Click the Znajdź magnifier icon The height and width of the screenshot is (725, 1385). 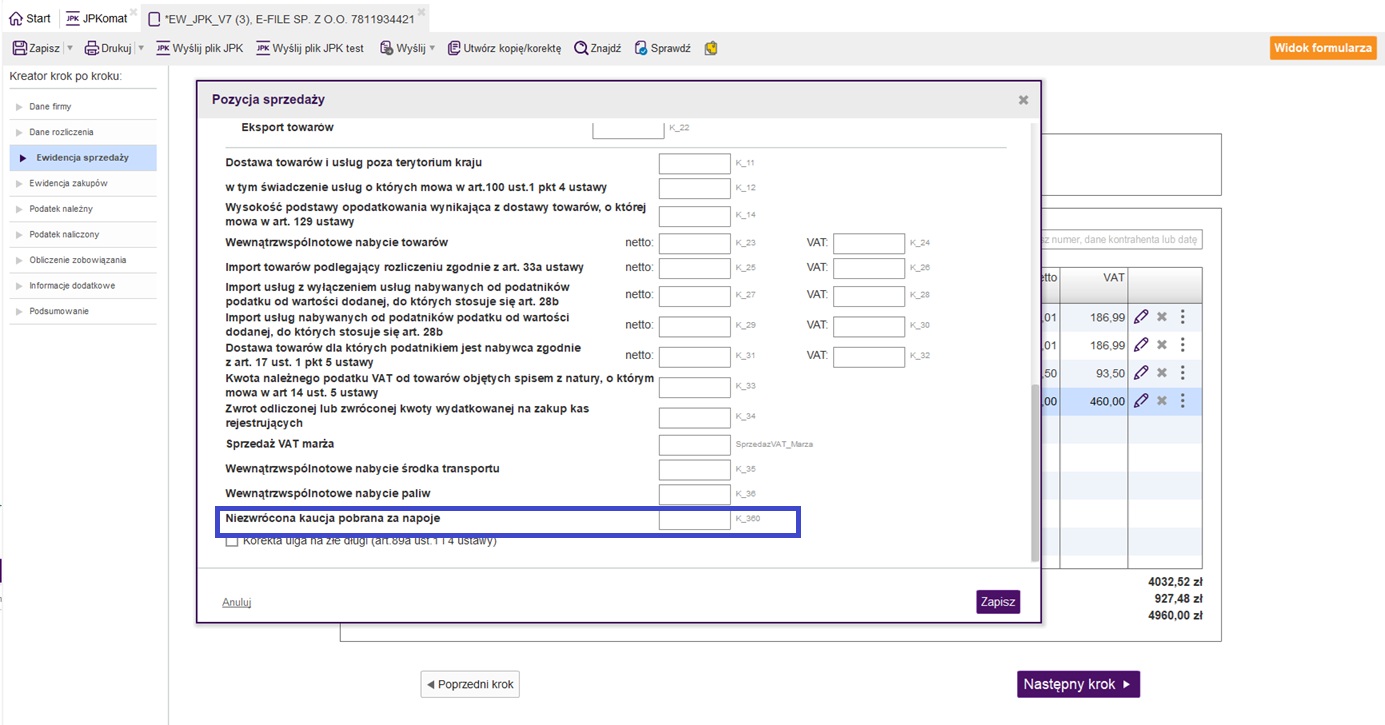580,48
